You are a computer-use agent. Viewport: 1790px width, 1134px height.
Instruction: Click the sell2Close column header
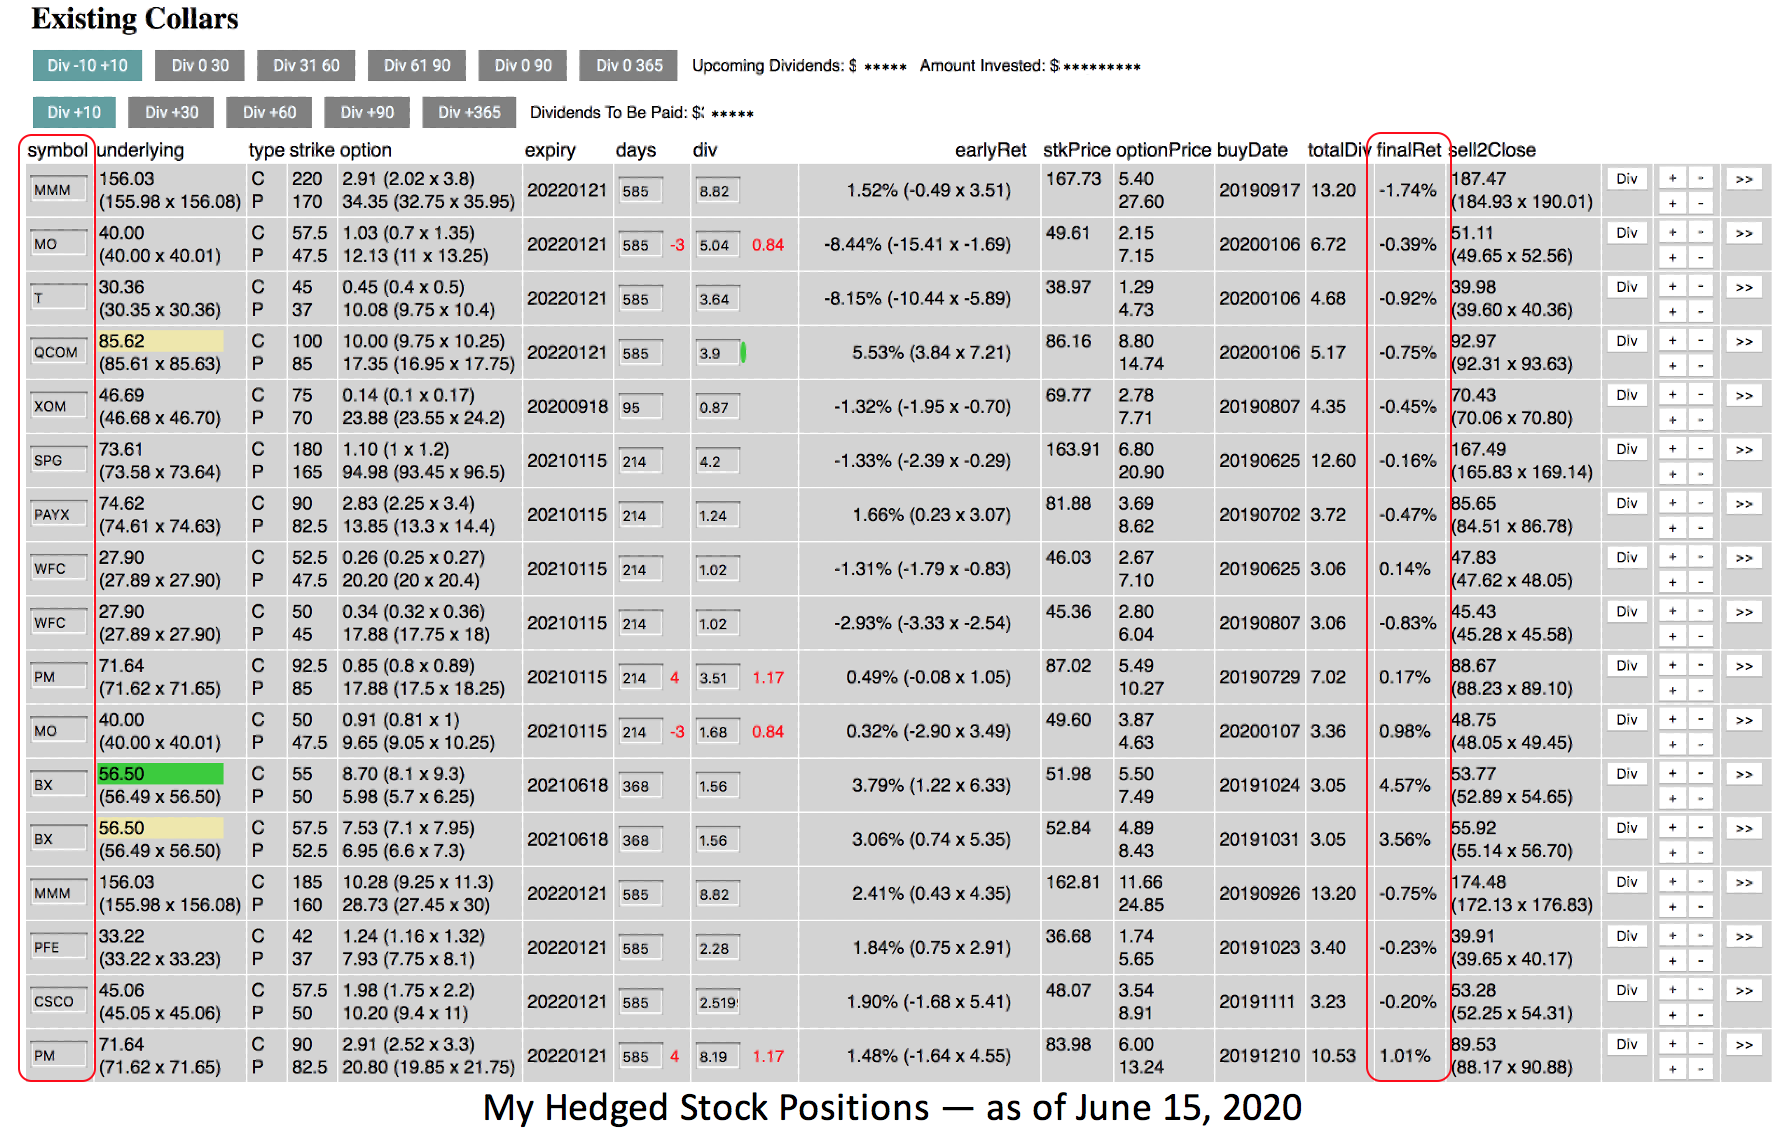(x=1493, y=150)
